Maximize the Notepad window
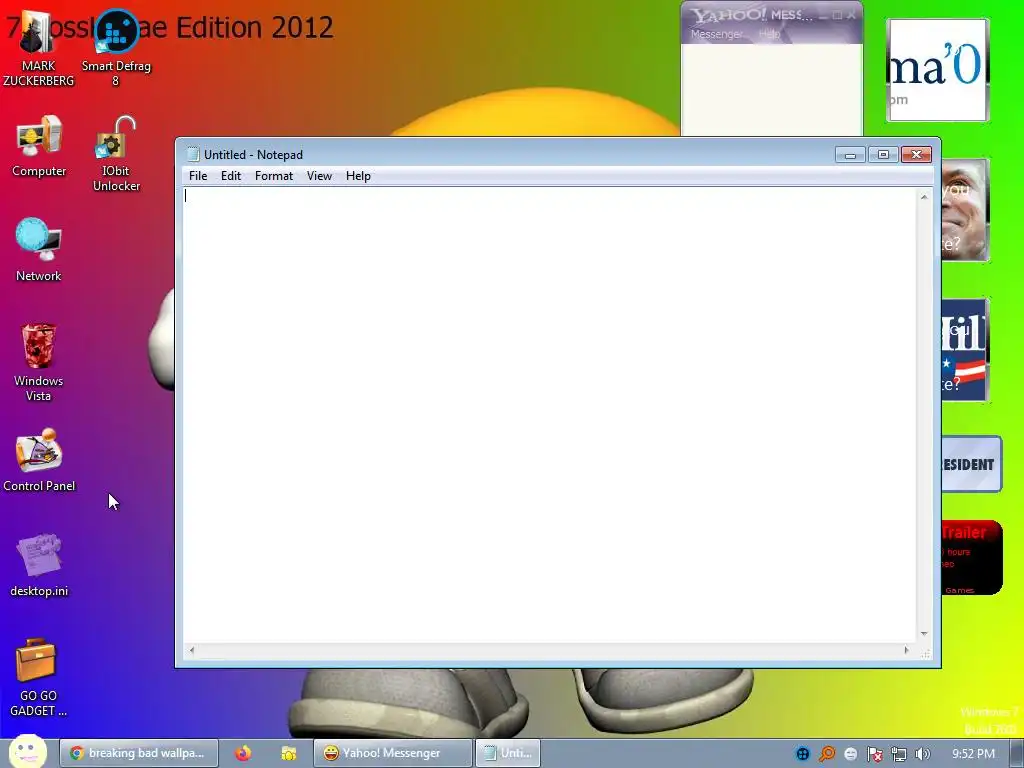 [x=883, y=155]
